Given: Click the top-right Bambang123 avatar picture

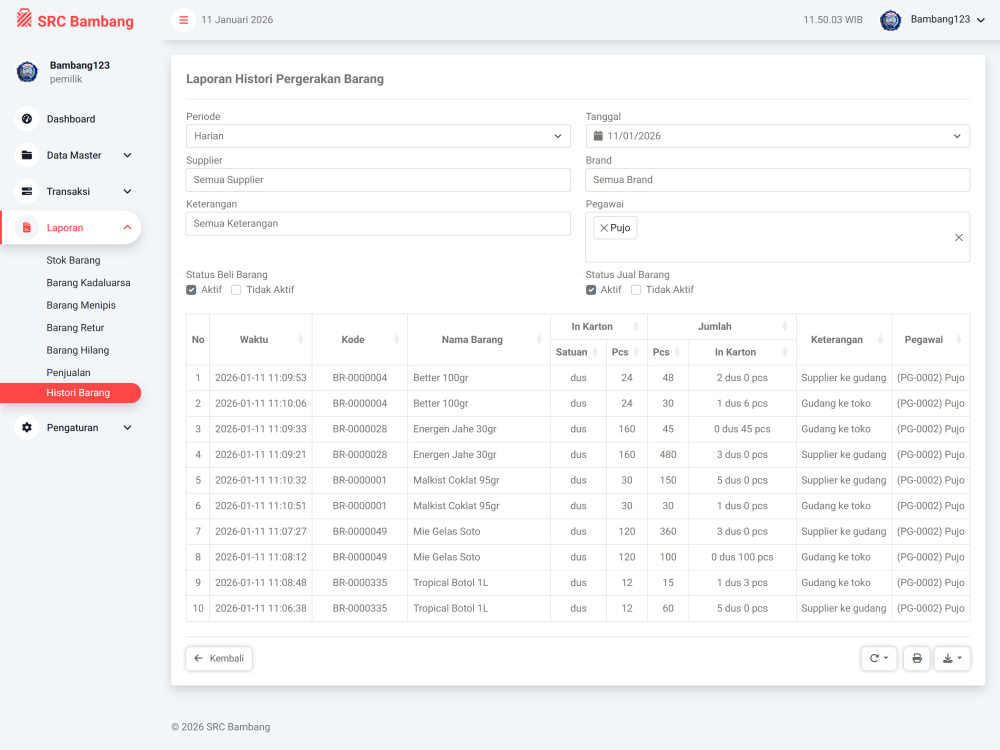Looking at the screenshot, I should point(890,20).
